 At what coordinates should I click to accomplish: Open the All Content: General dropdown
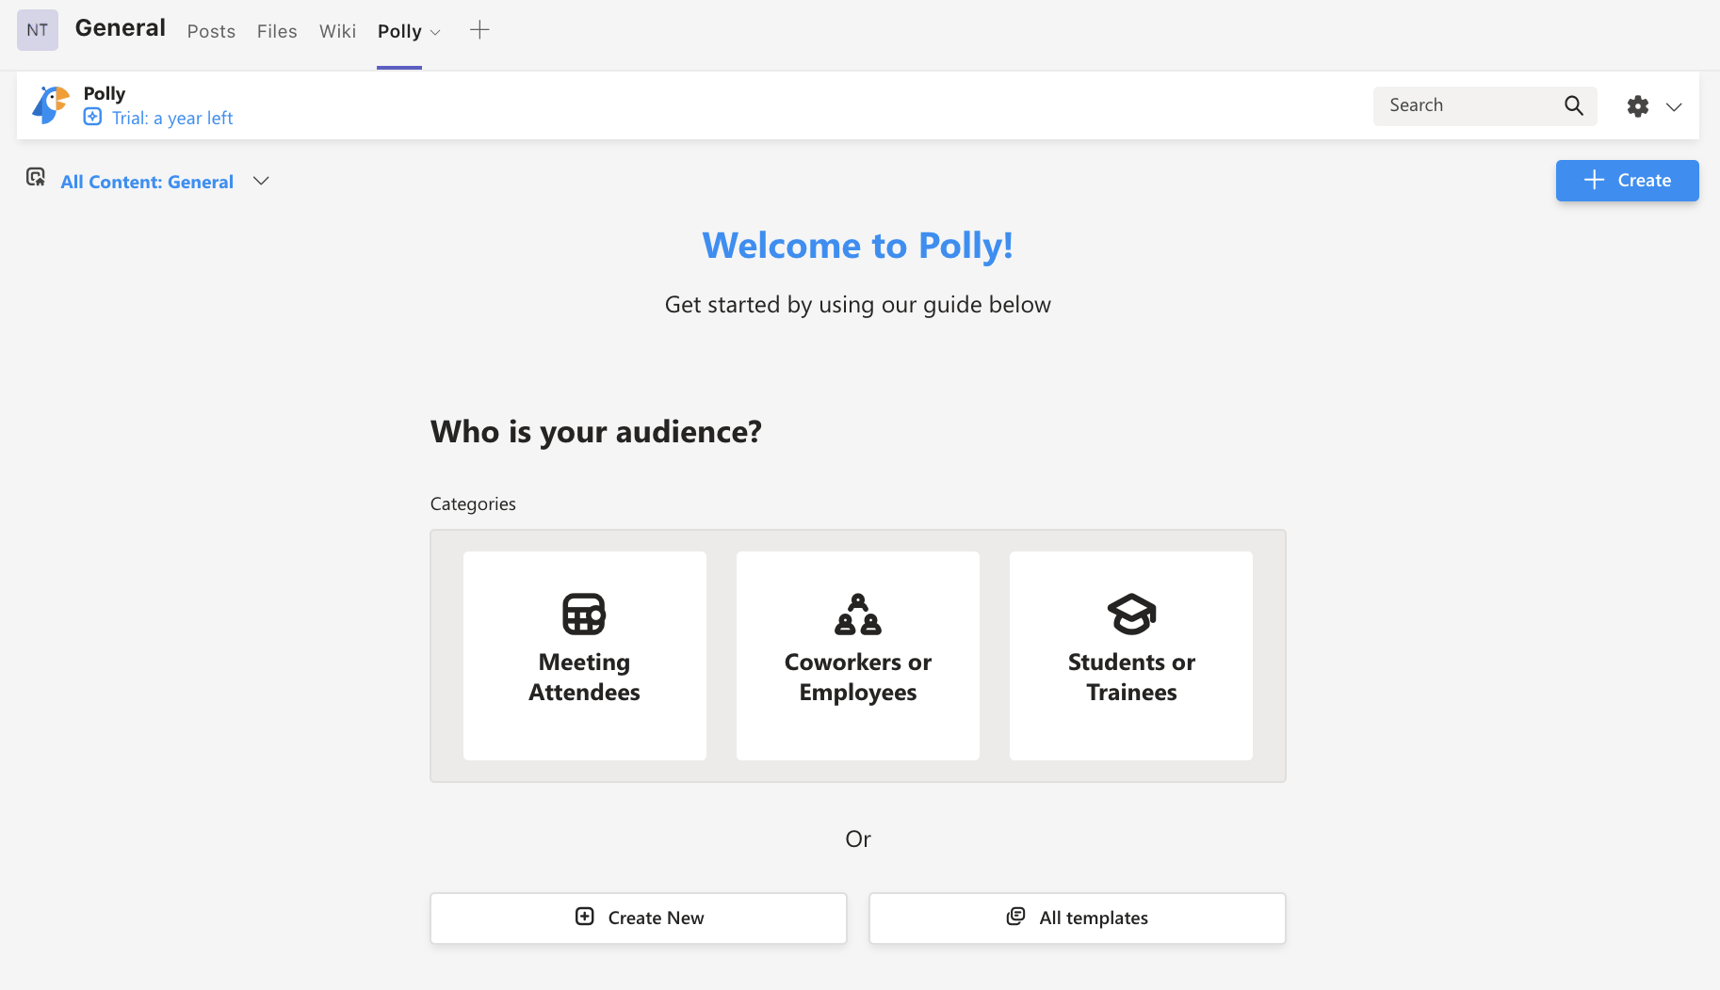tap(261, 181)
